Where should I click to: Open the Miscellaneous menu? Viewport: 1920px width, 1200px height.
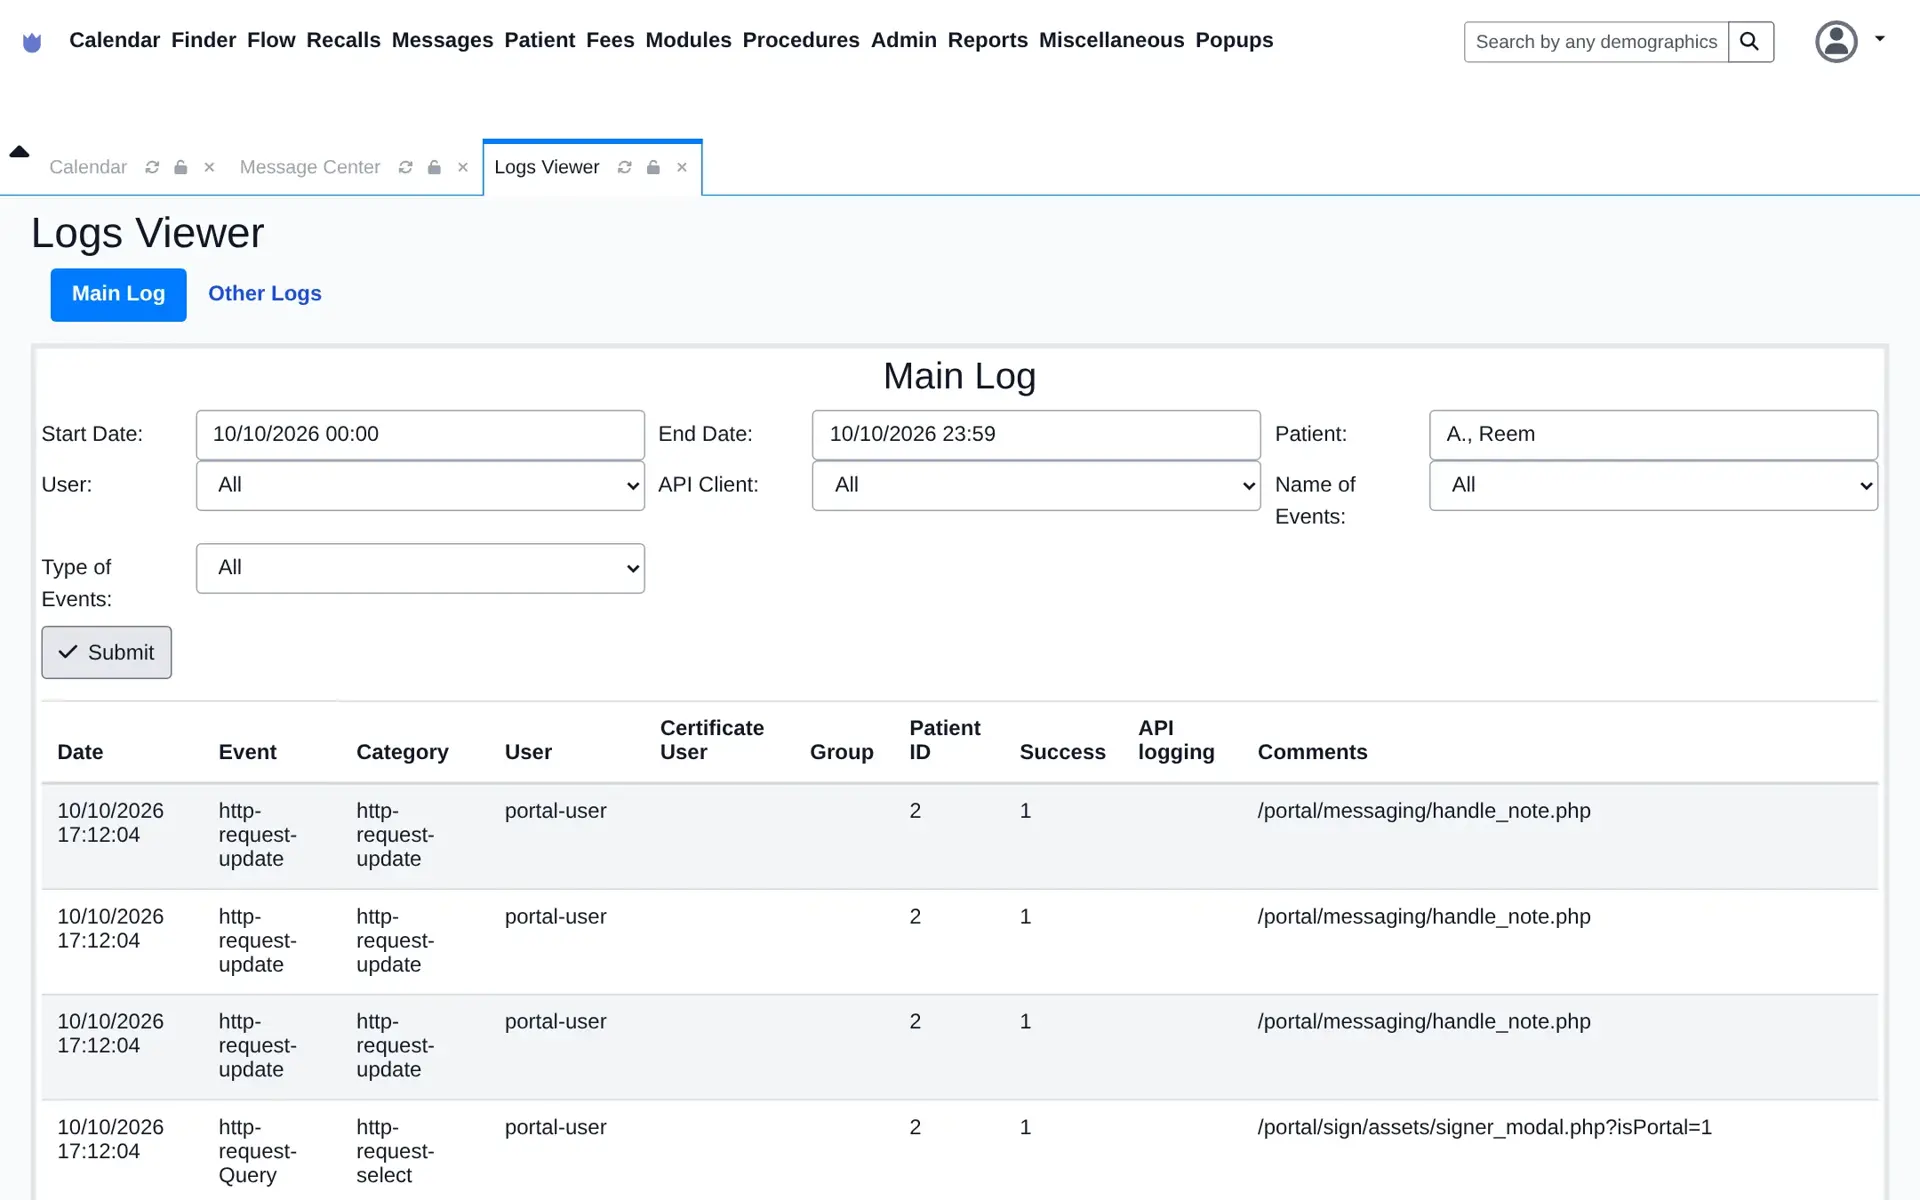[1111, 40]
